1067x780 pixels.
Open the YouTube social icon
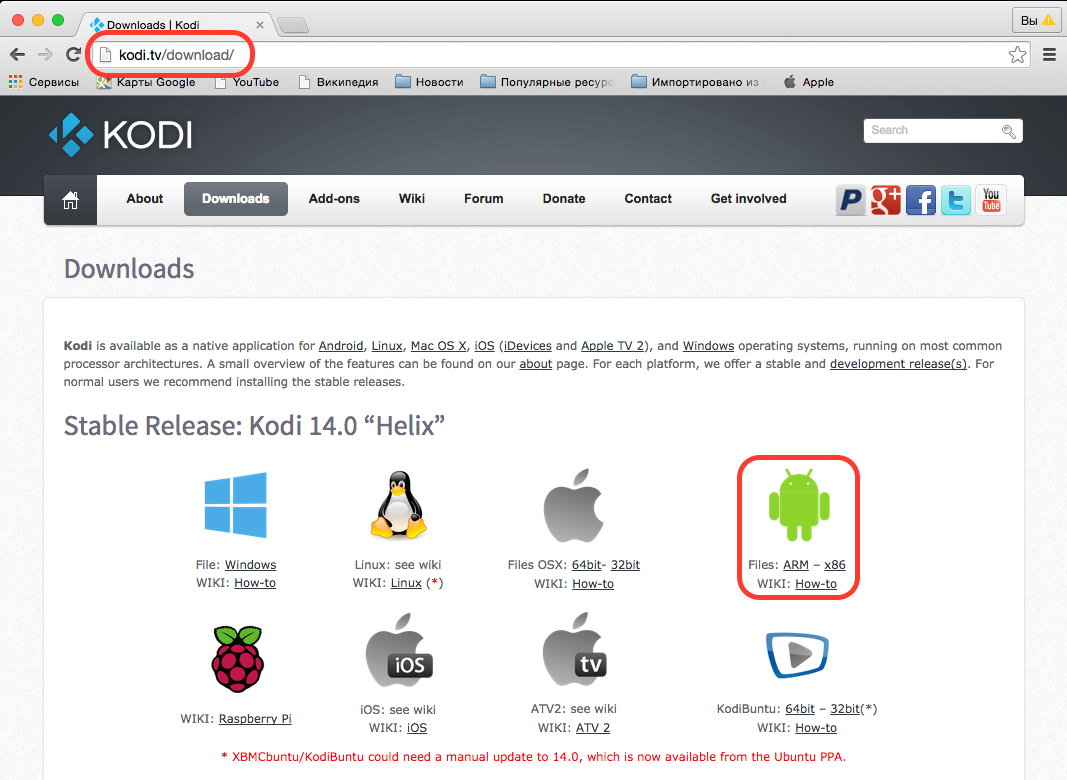pos(991,200)
